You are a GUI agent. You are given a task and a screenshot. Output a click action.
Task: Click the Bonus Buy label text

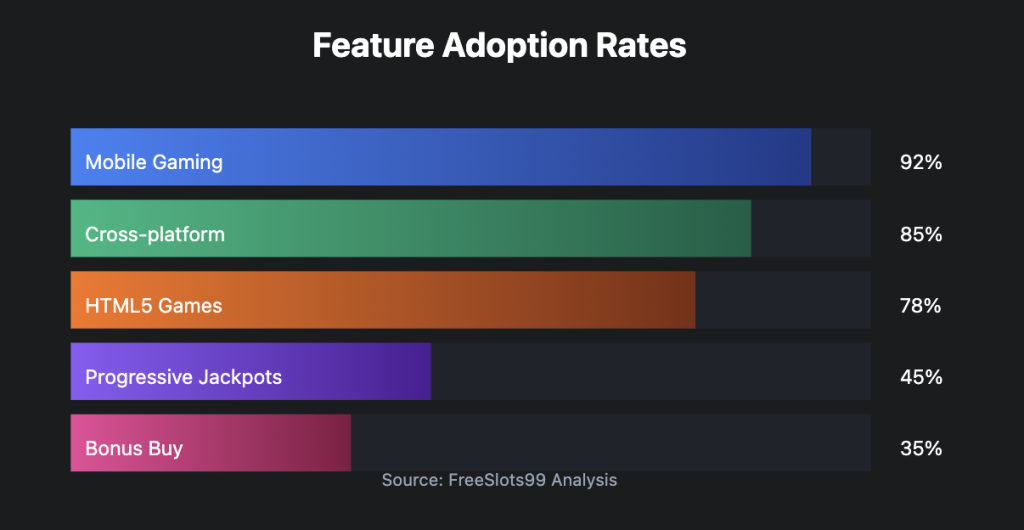pos(134,449)
